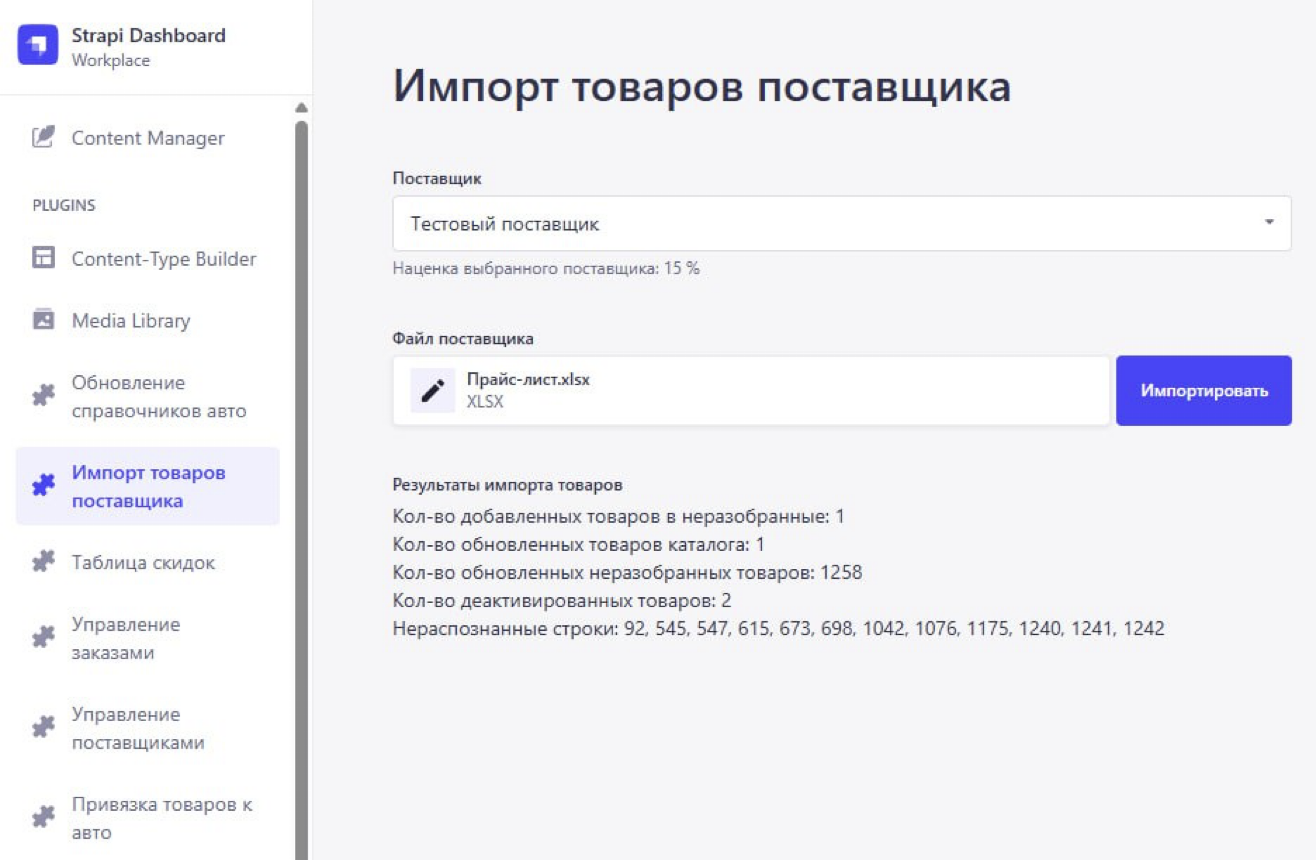Screen dimensions: 1316x860
Task: Click puzzle icon beside Управление заказами
Action: 43,639
